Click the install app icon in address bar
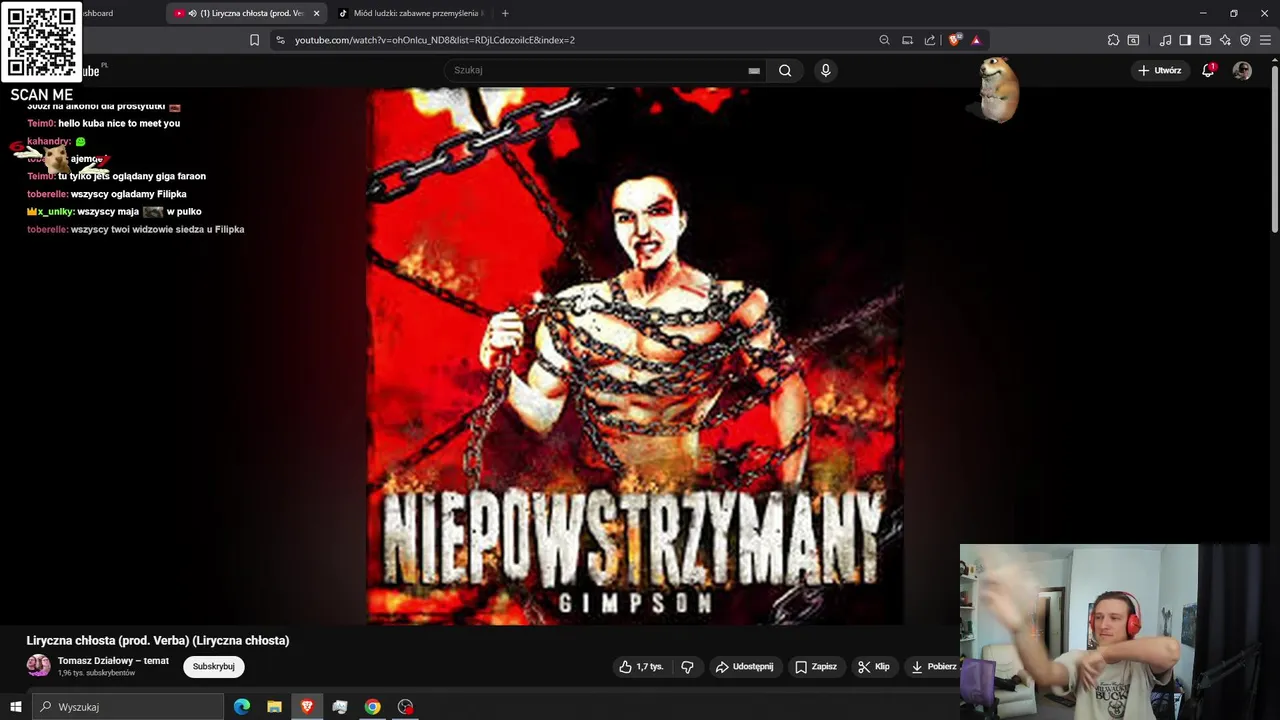Image resolution: width=1280 pixels, height=720 pixels. 907,40
